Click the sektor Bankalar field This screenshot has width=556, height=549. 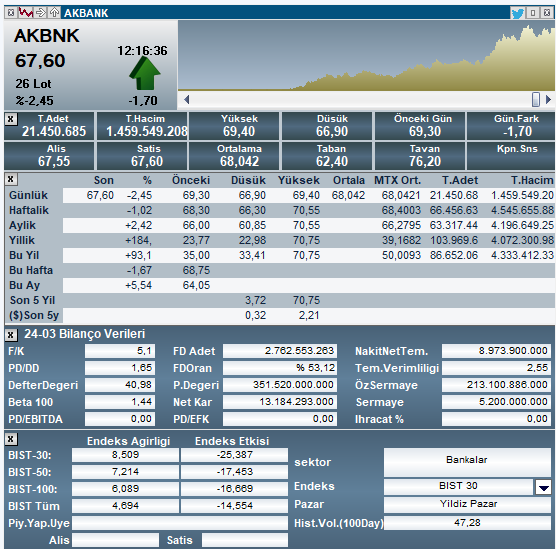coord(467,462)
